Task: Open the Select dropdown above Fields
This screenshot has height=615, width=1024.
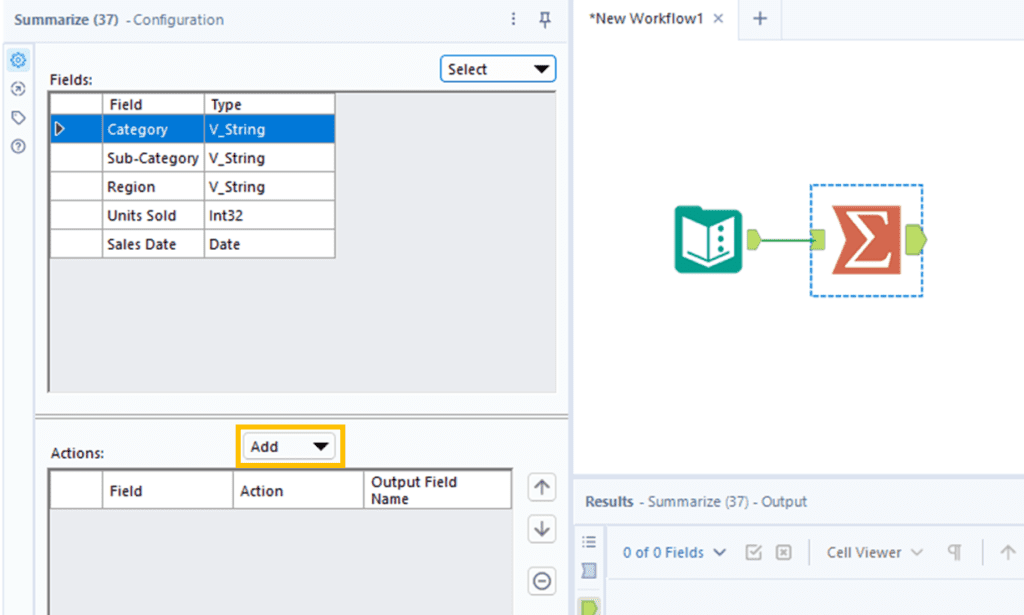Action: click(498, 69)
